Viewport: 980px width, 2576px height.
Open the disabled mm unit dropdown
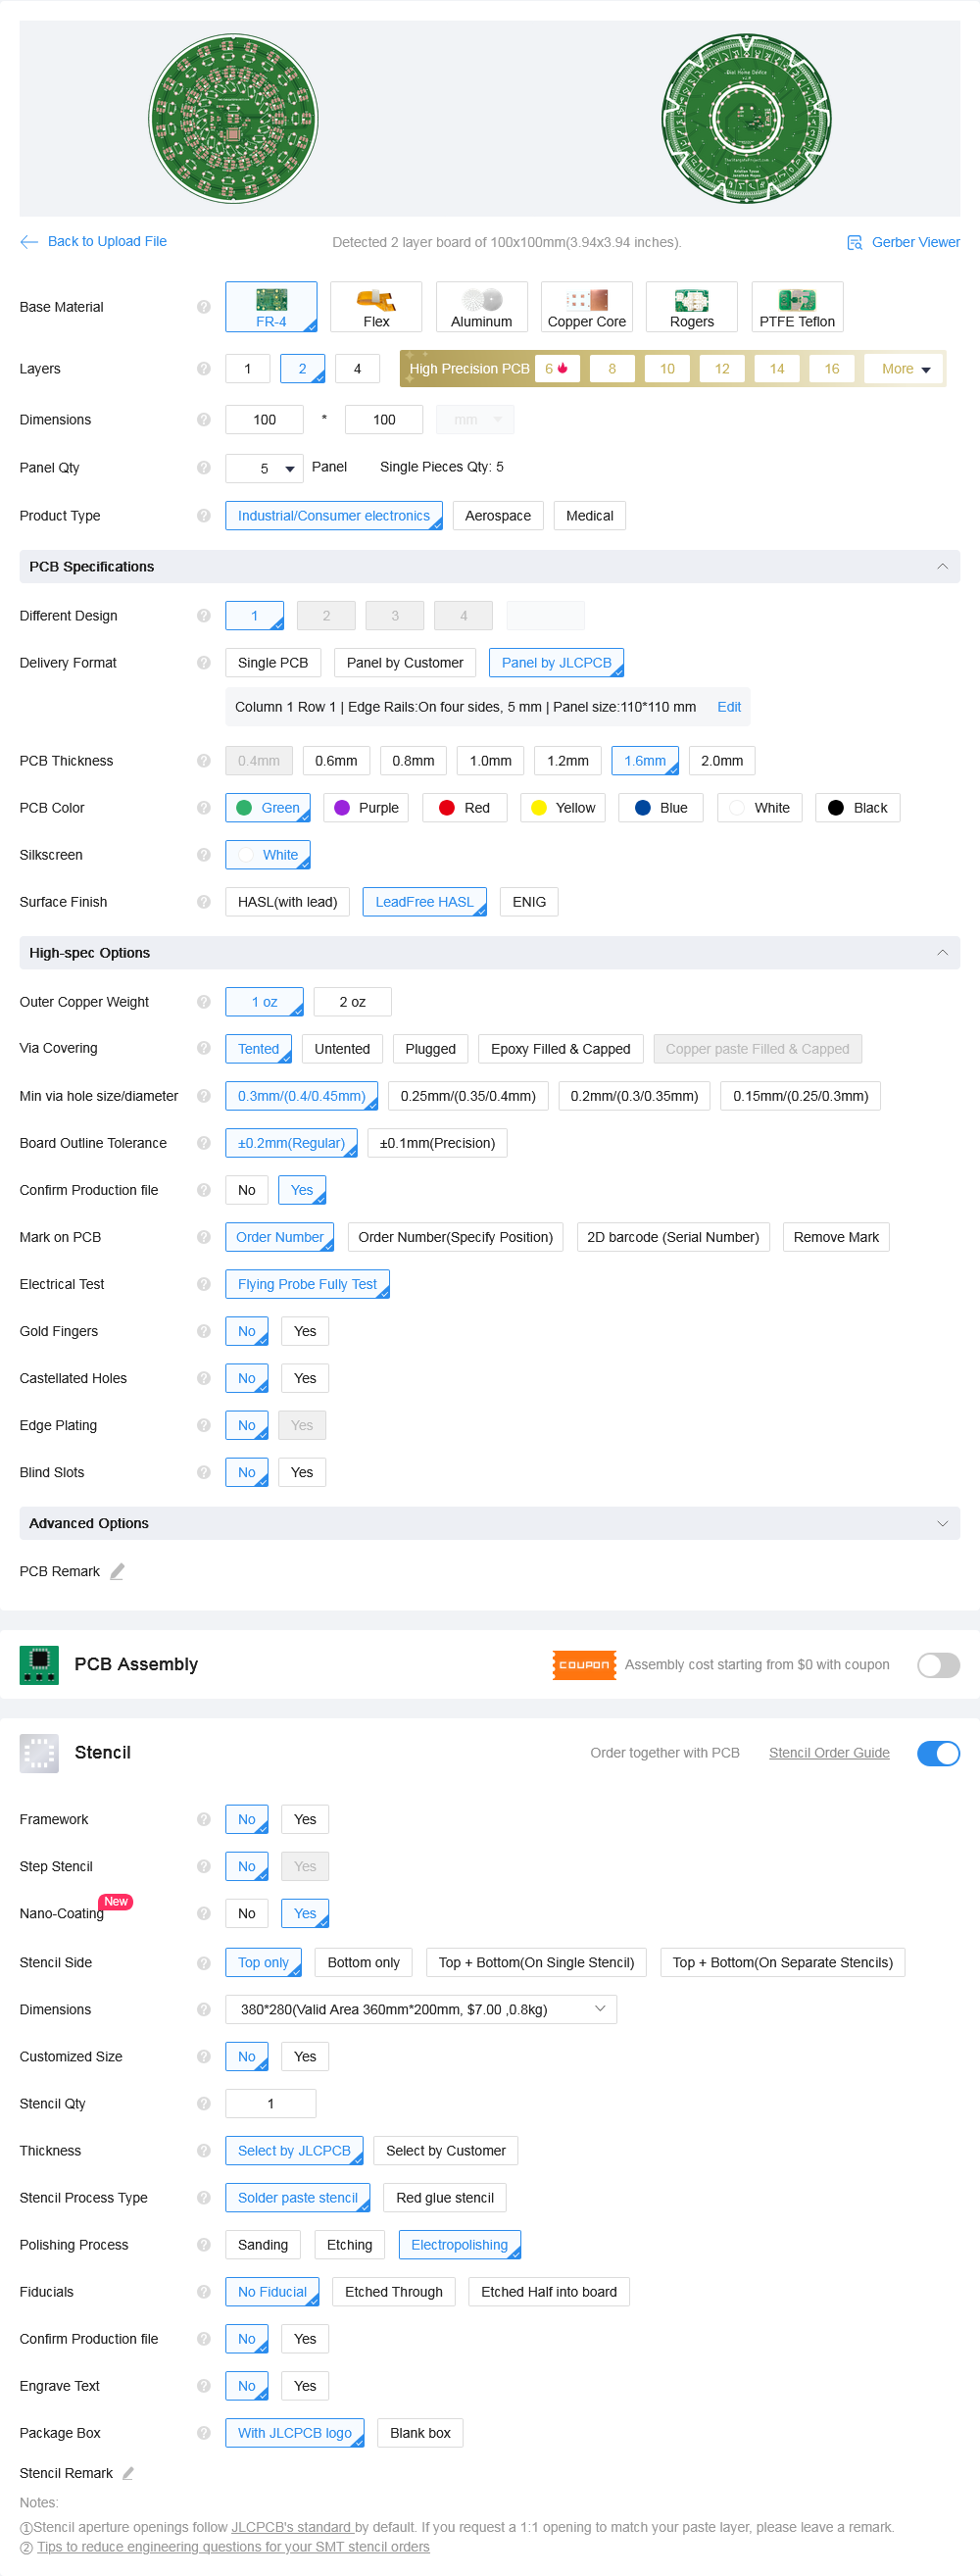pos(475,420)
